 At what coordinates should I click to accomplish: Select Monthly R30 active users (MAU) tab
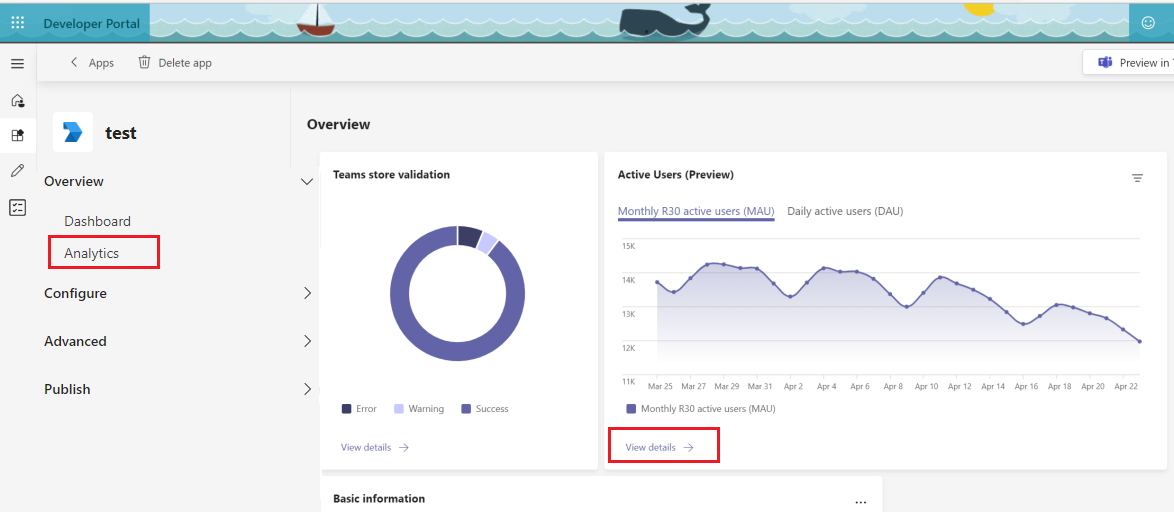[x=696, y=211]
